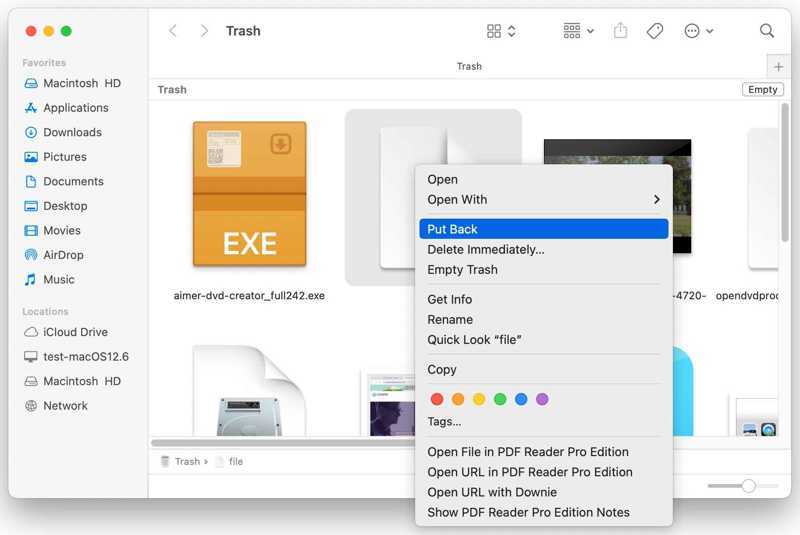Open iCloud Drive under Locations
The width and height of the screenshot is (800, 535).
(x=66, y=332)
